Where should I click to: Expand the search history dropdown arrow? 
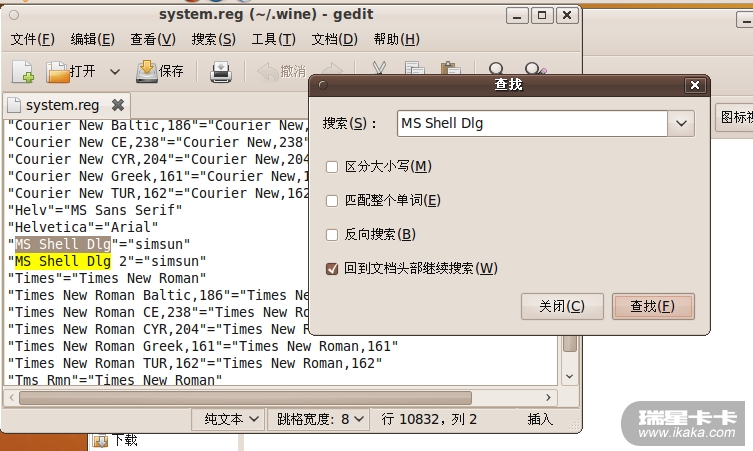point(681,123)
